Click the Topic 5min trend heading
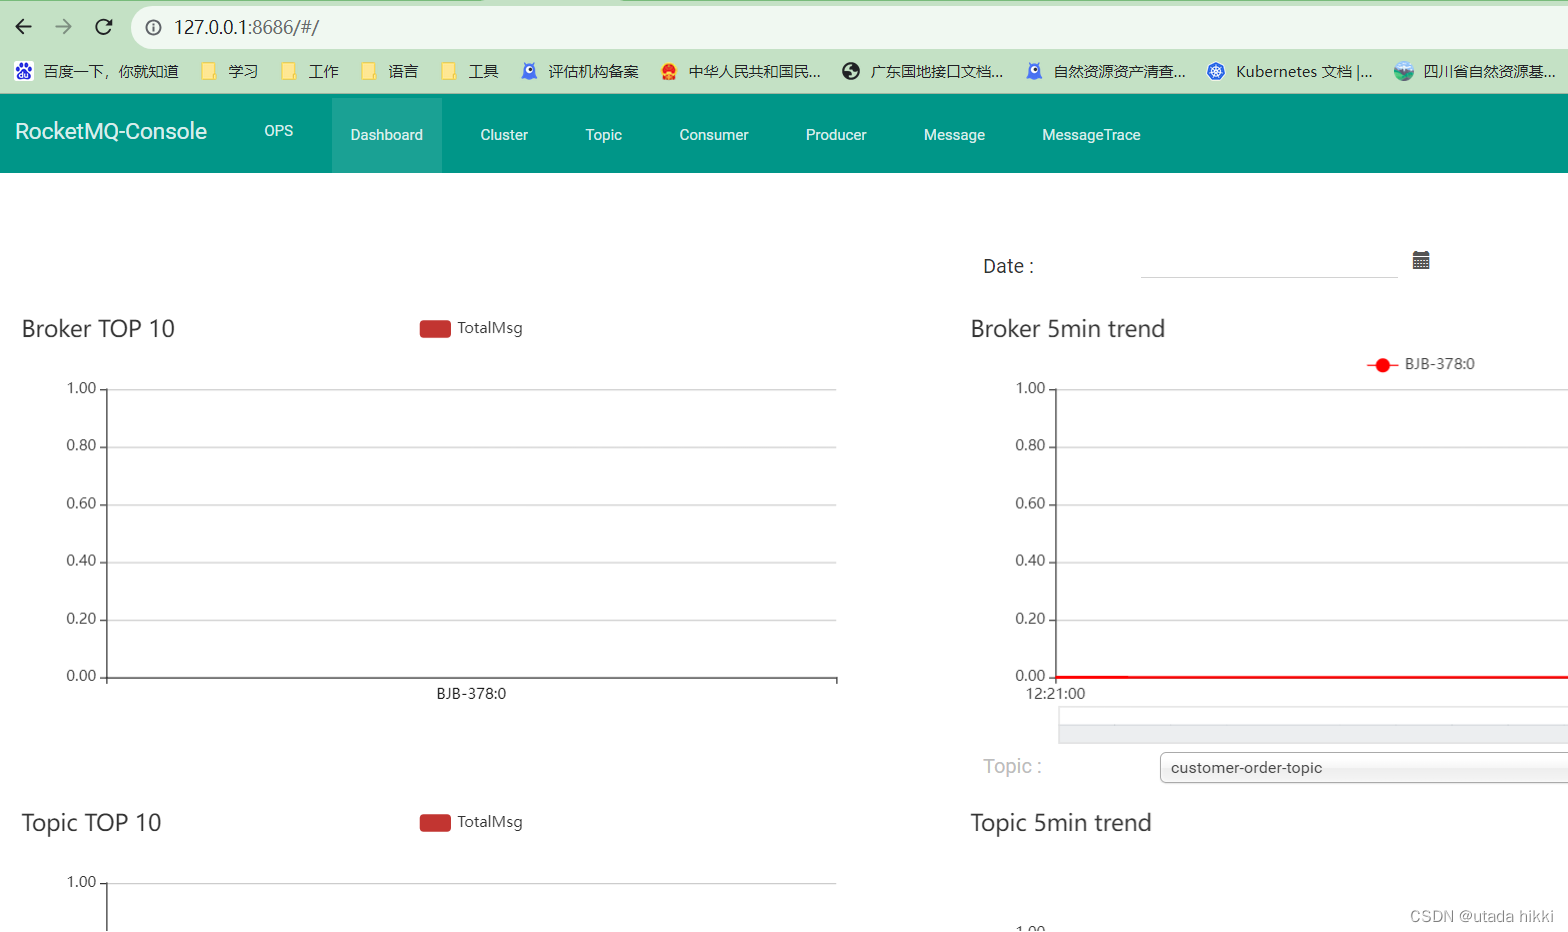 [x=1060, y=823]
